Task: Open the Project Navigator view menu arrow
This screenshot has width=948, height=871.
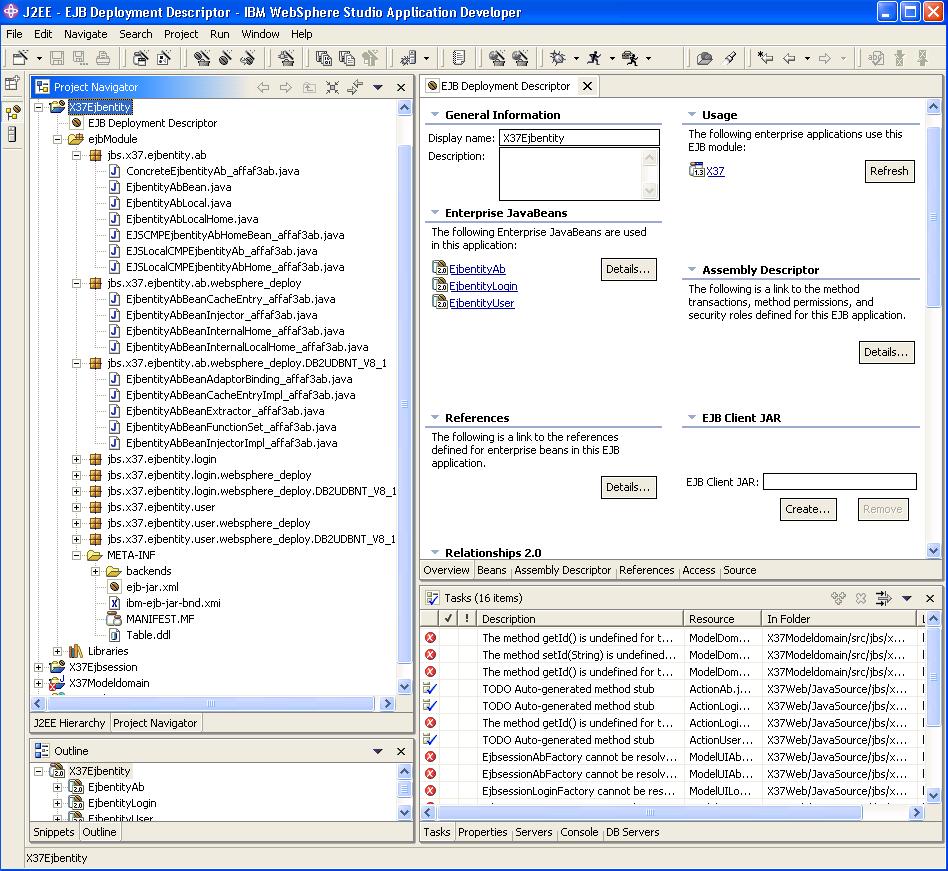Action: click(378, 88)
